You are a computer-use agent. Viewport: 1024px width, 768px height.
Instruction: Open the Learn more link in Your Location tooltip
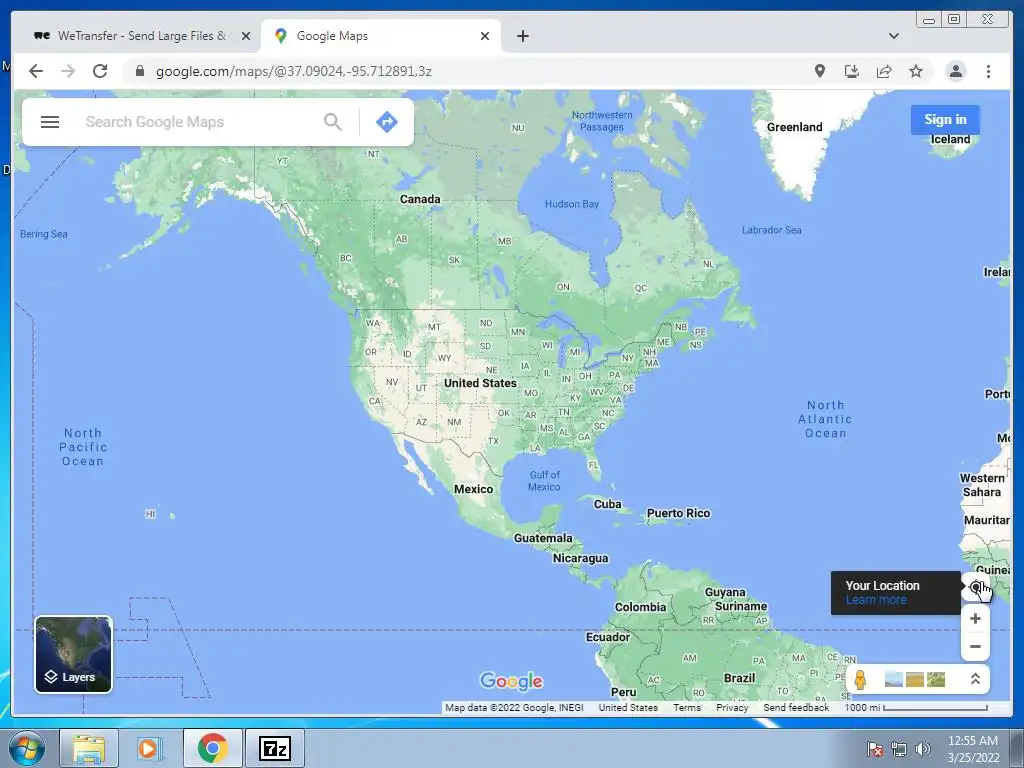(x=876, y=600)
